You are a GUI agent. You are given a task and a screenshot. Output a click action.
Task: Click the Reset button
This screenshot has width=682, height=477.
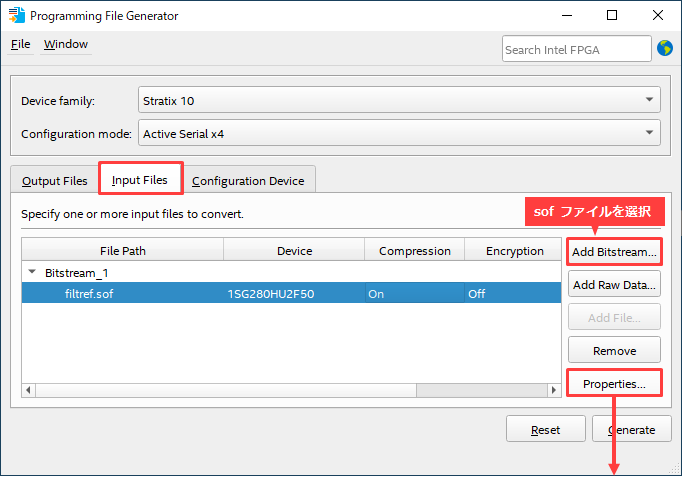(545, 429)
